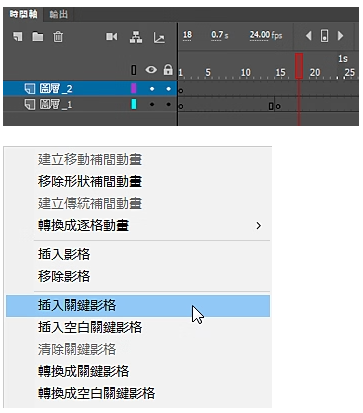Image resolution: width=363 pixels, height=413 pixels.
Task: Select keyframe near frame 15 on 圖層_1
Action: point(278,106)
